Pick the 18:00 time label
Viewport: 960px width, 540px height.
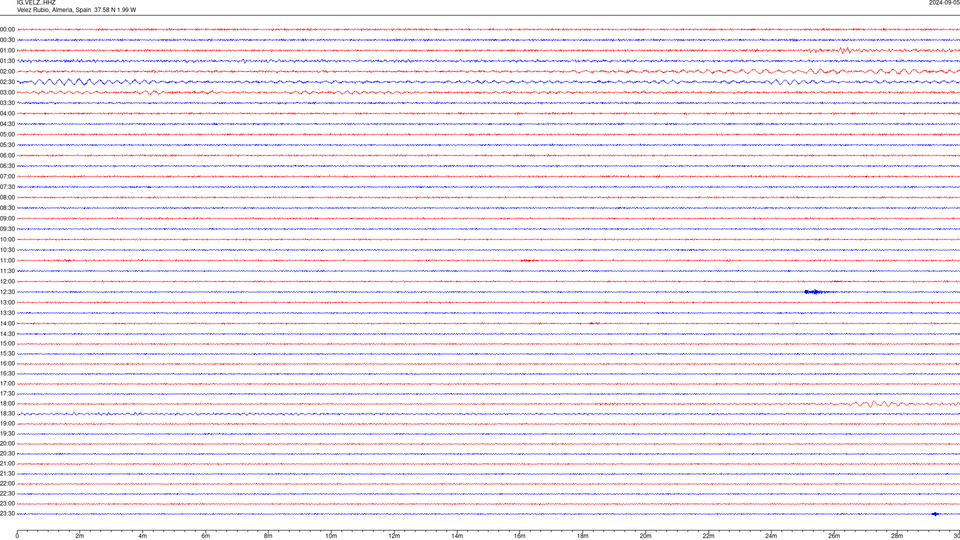tap(7, 403)
